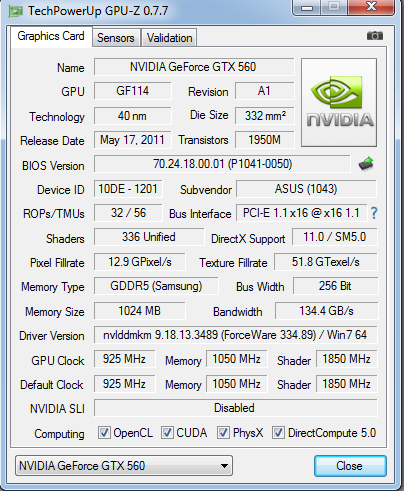Click the Memory Size field 1024 MB
Screen dimensions: 414x491
pyautogui.click(x=140, y=311)
